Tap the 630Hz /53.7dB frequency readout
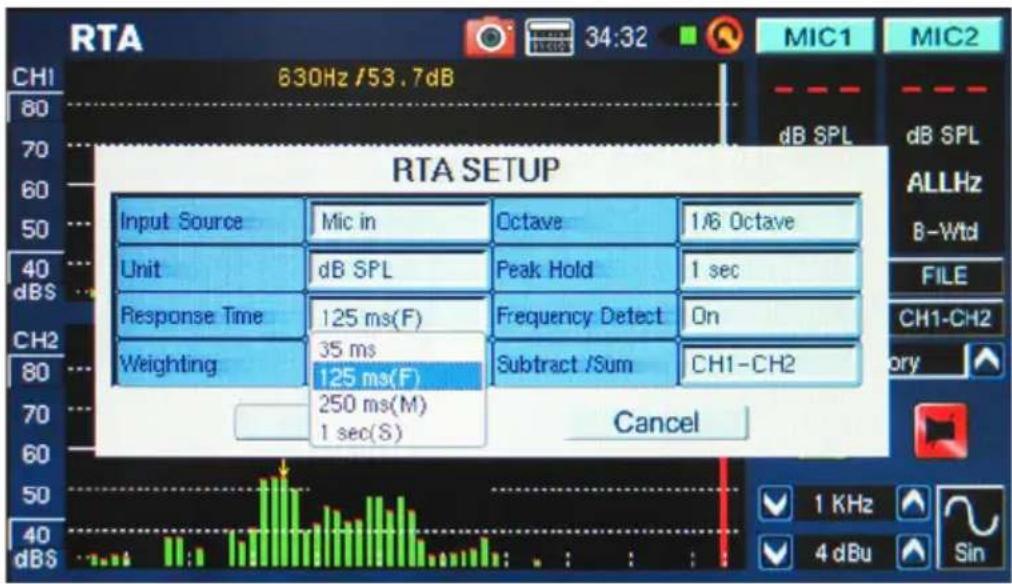Screen dimensions: 1012x584 click(365, 78)
